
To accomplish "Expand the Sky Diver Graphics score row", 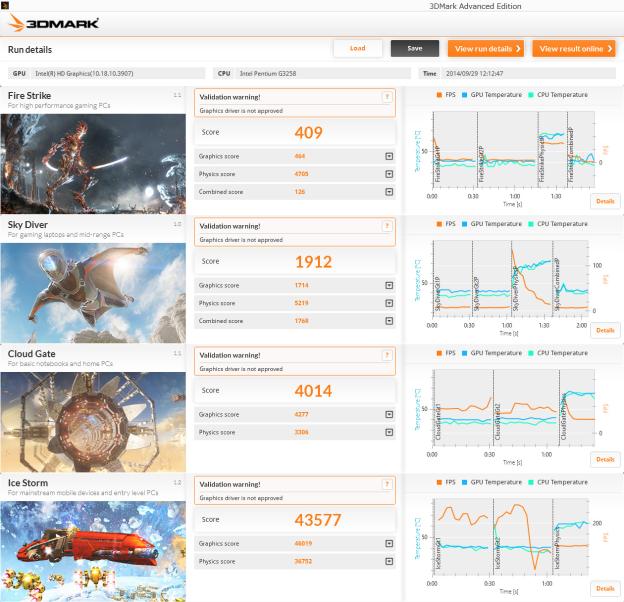I will coord(389,285).
